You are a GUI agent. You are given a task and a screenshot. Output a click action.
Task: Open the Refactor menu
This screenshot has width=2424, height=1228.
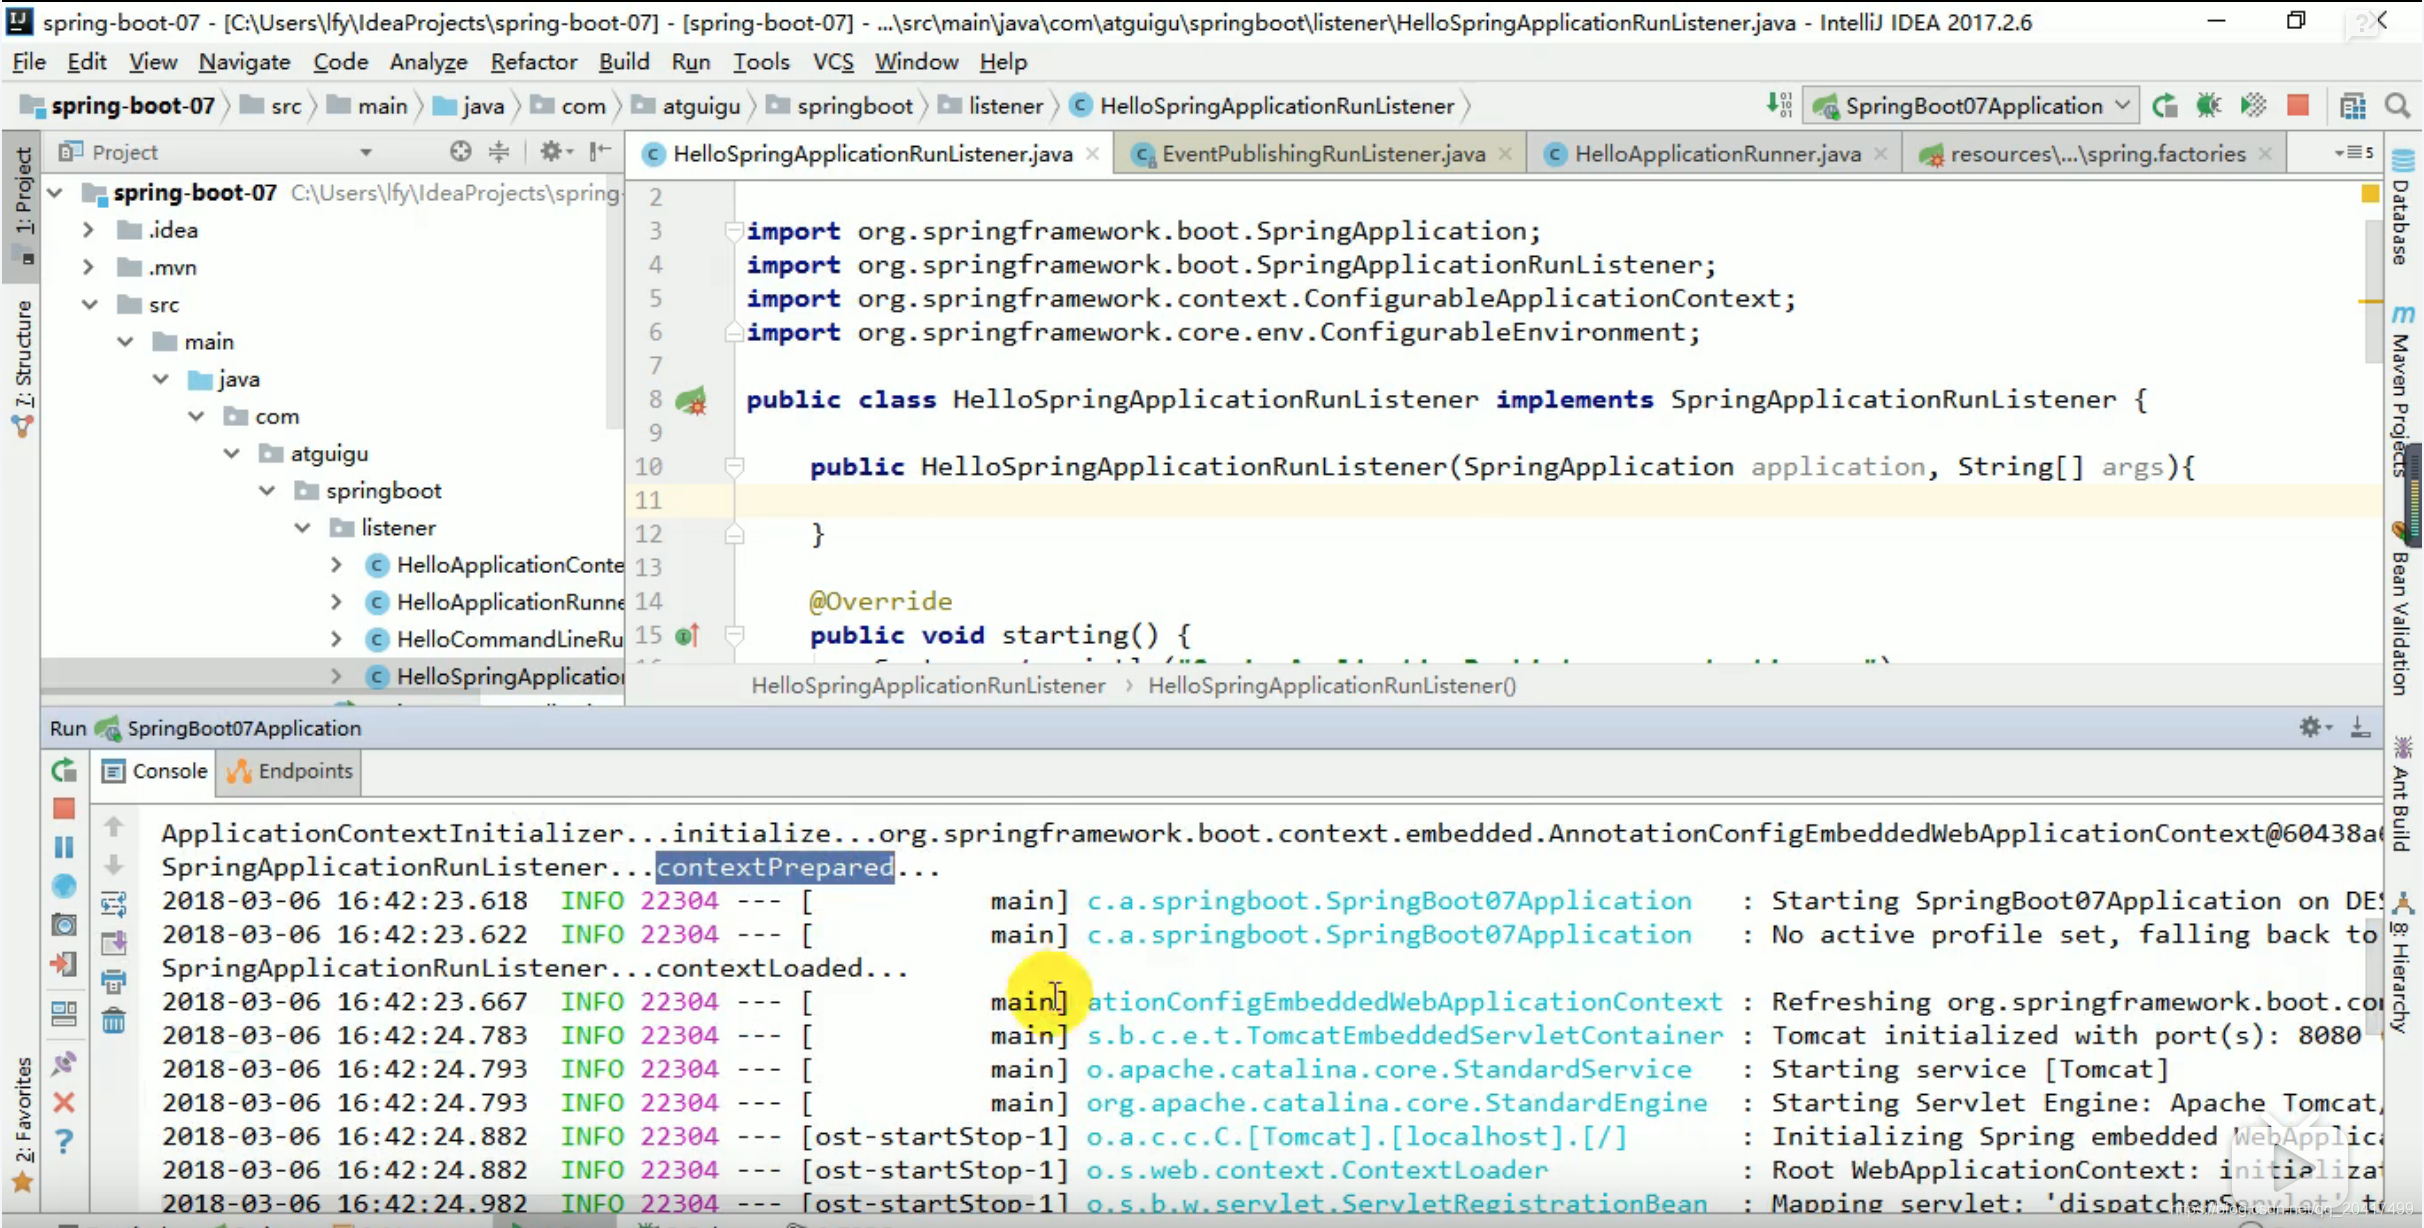[x=533, y=62]
